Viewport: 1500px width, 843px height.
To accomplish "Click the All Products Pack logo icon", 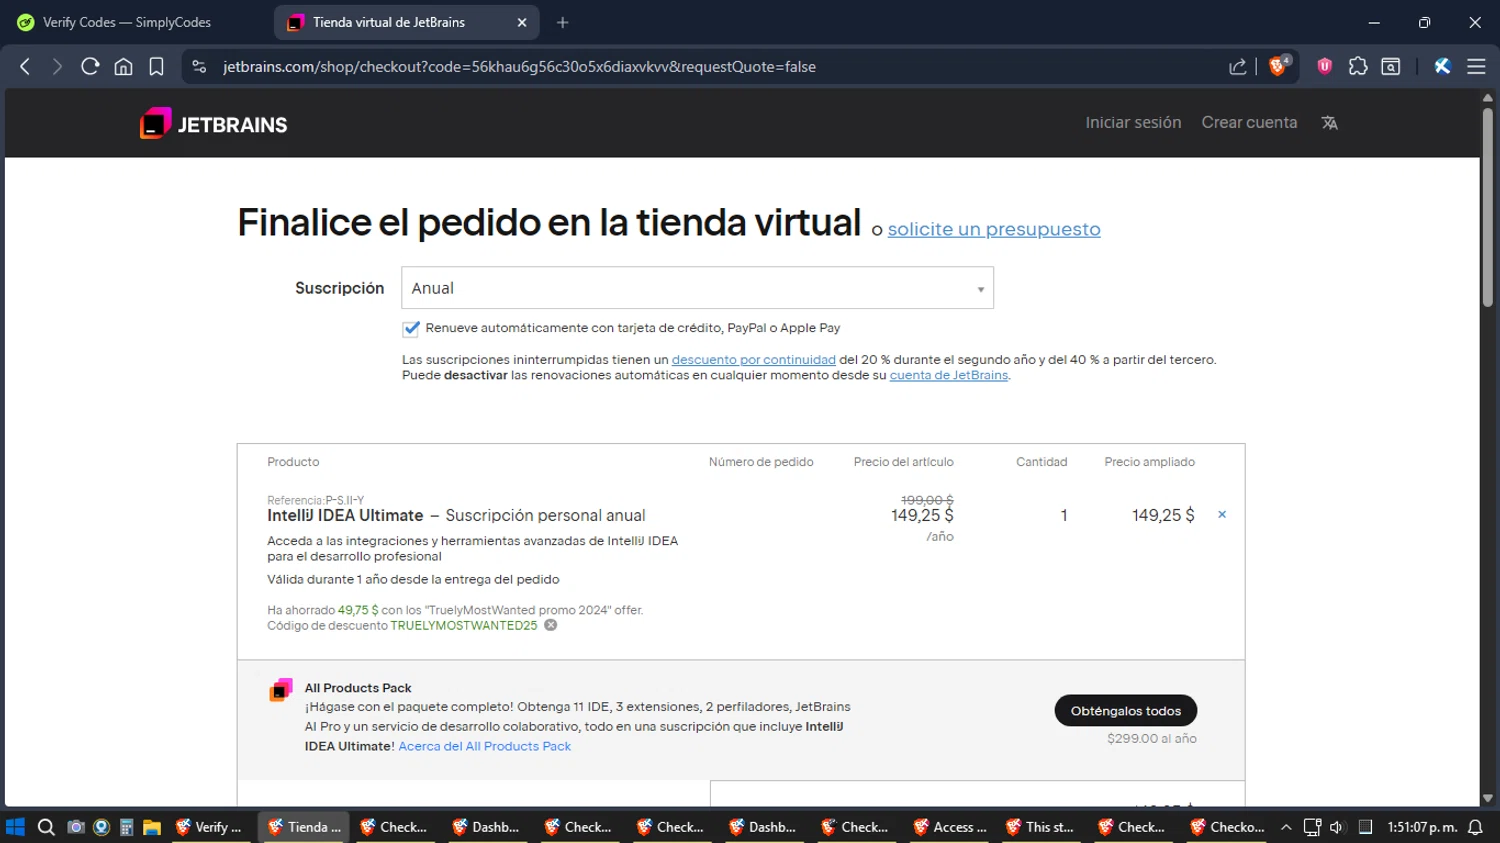I will coord(281,690).
